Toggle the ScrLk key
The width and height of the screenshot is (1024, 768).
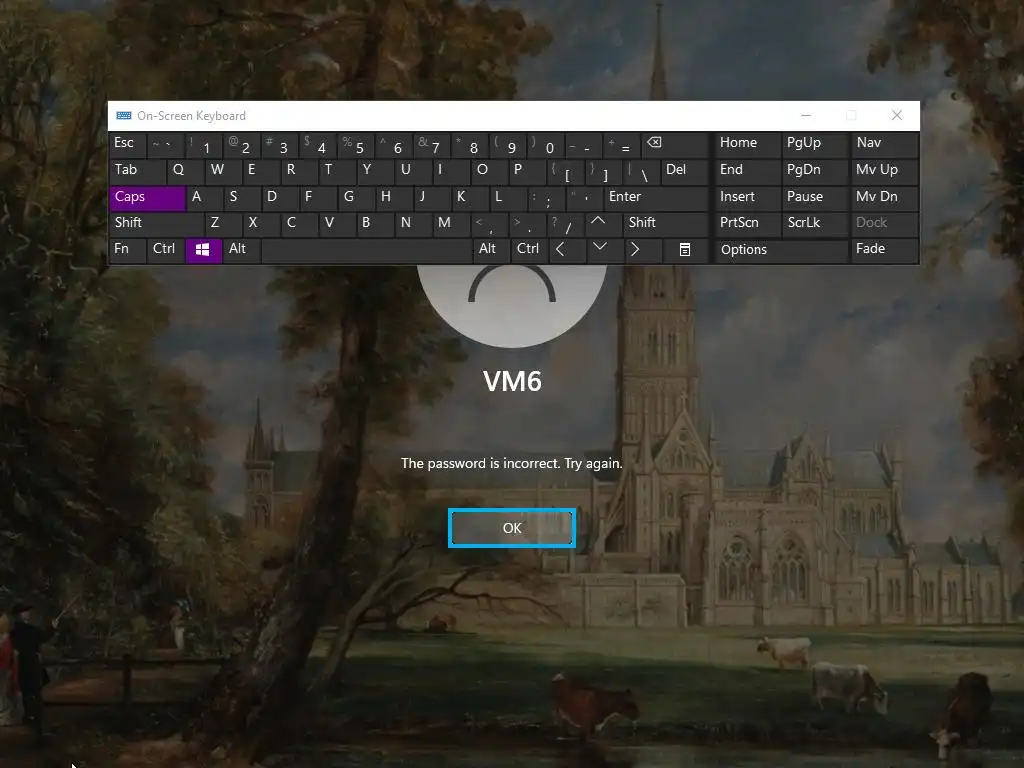815,224
